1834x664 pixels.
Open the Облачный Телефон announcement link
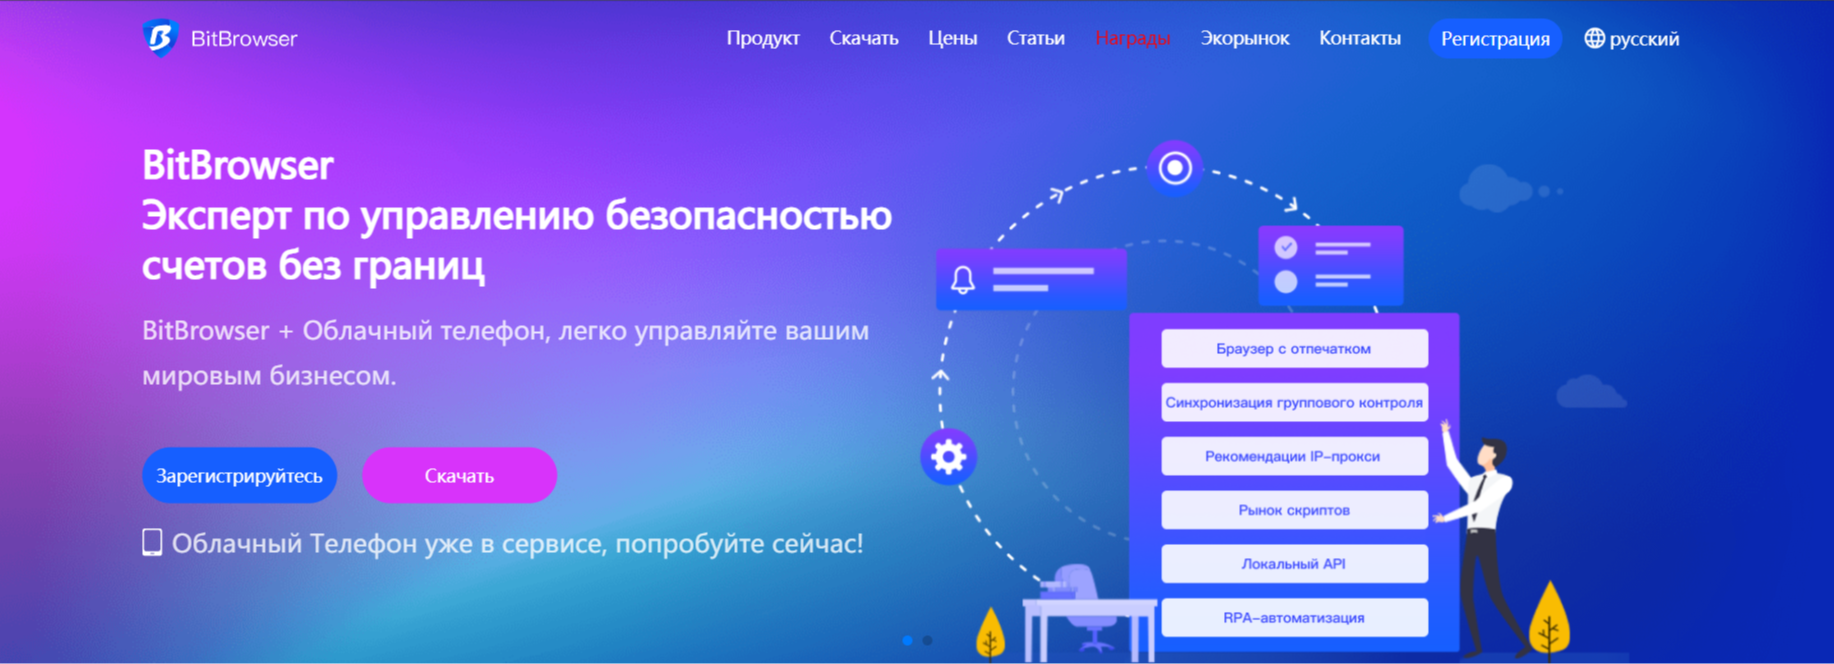(517, 543)
